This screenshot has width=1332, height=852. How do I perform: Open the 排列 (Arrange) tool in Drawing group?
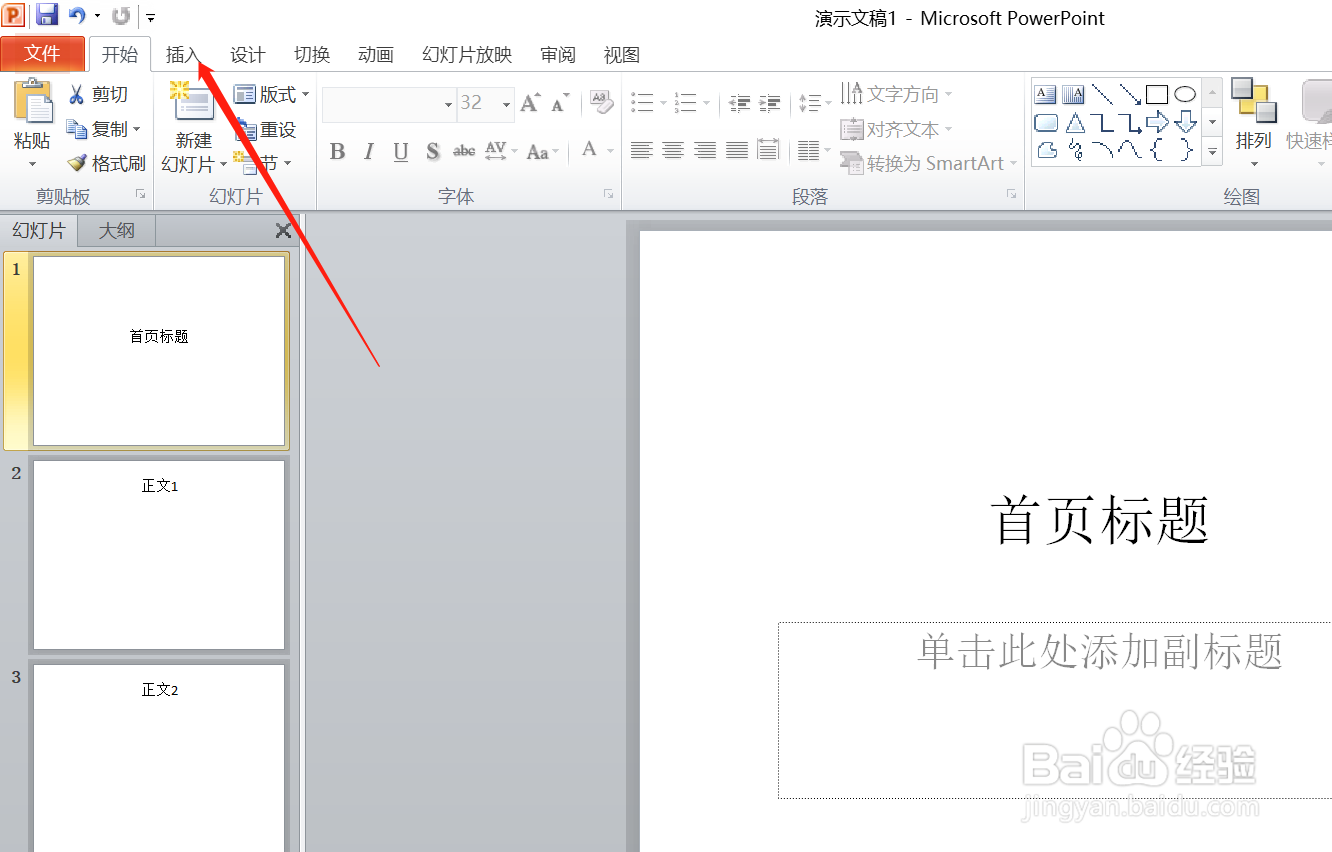click(1253, 120)
